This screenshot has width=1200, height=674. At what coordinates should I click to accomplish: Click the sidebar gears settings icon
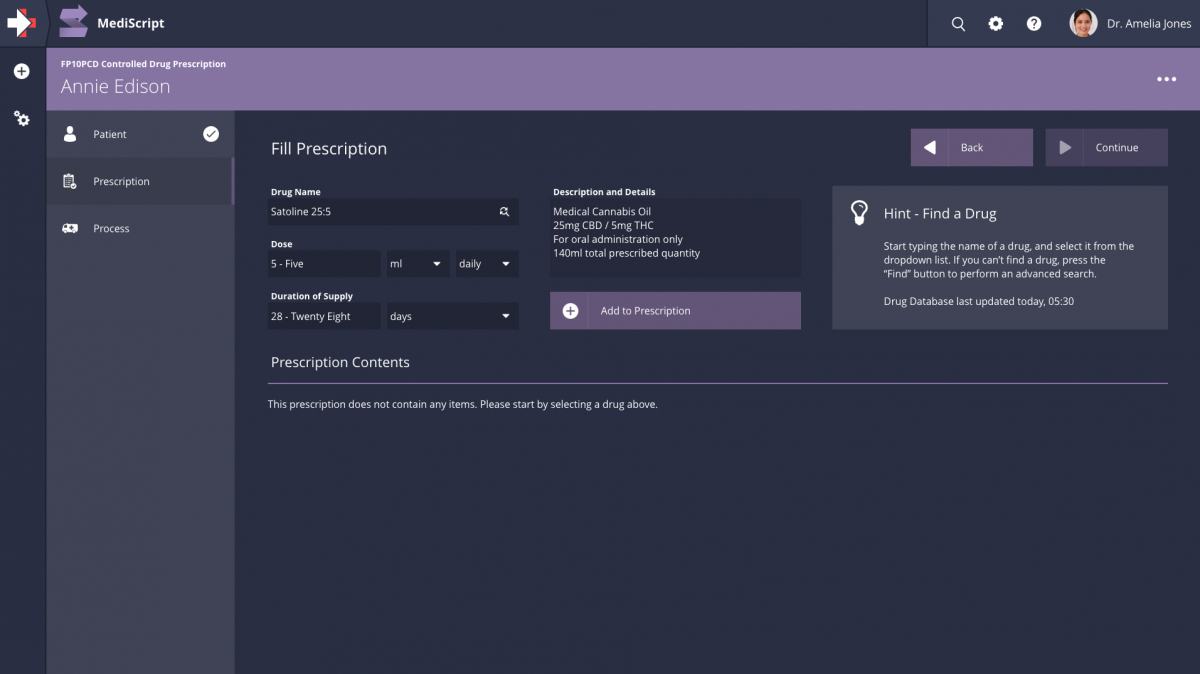(x=21, y=118)
